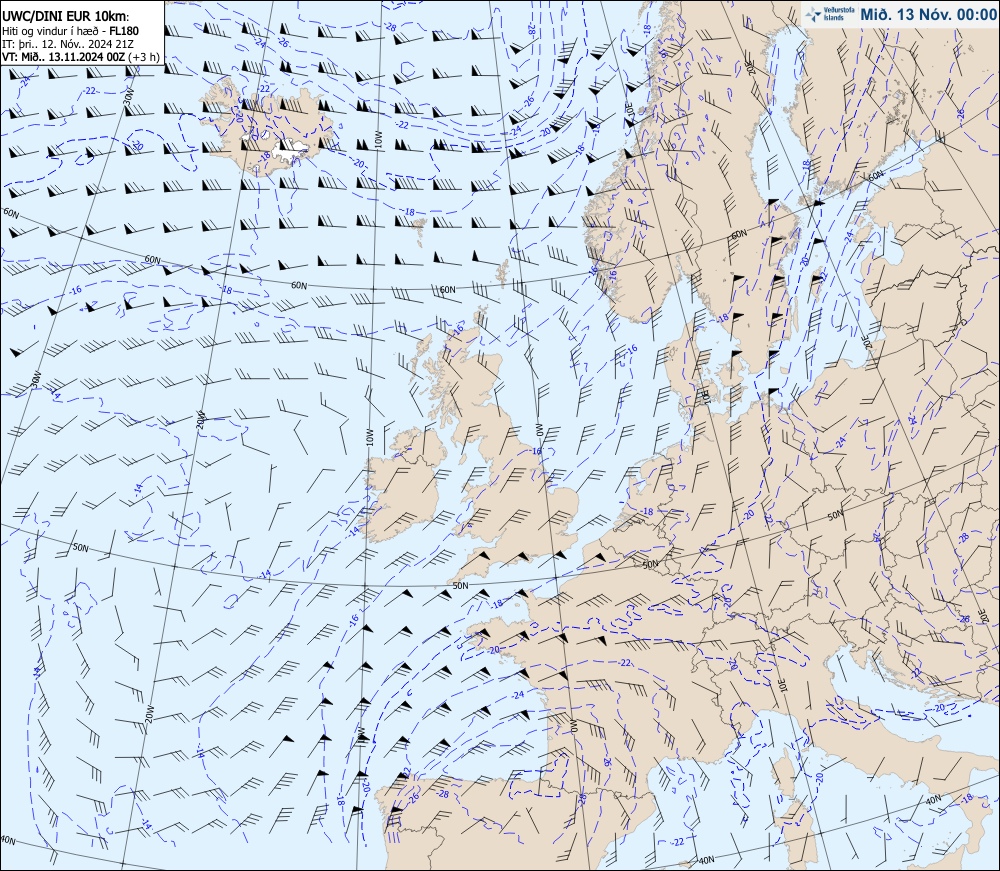Click the "IT: þri.. 12. Nóv.. 2024 21Z" line
This screenshot has height=871, width=1000.
(x=68, y=44)
